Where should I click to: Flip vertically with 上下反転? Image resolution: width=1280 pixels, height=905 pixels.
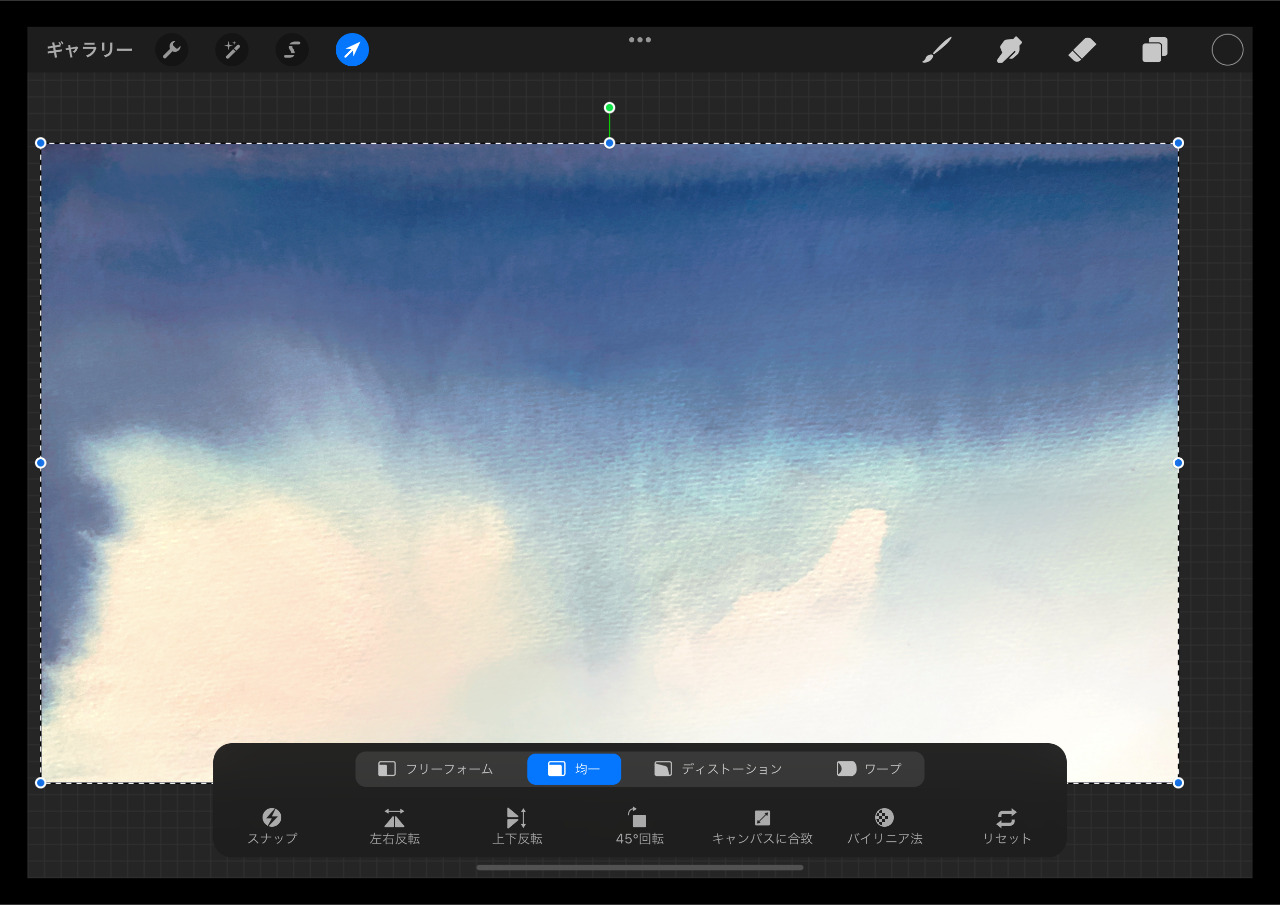coord(517,827)
